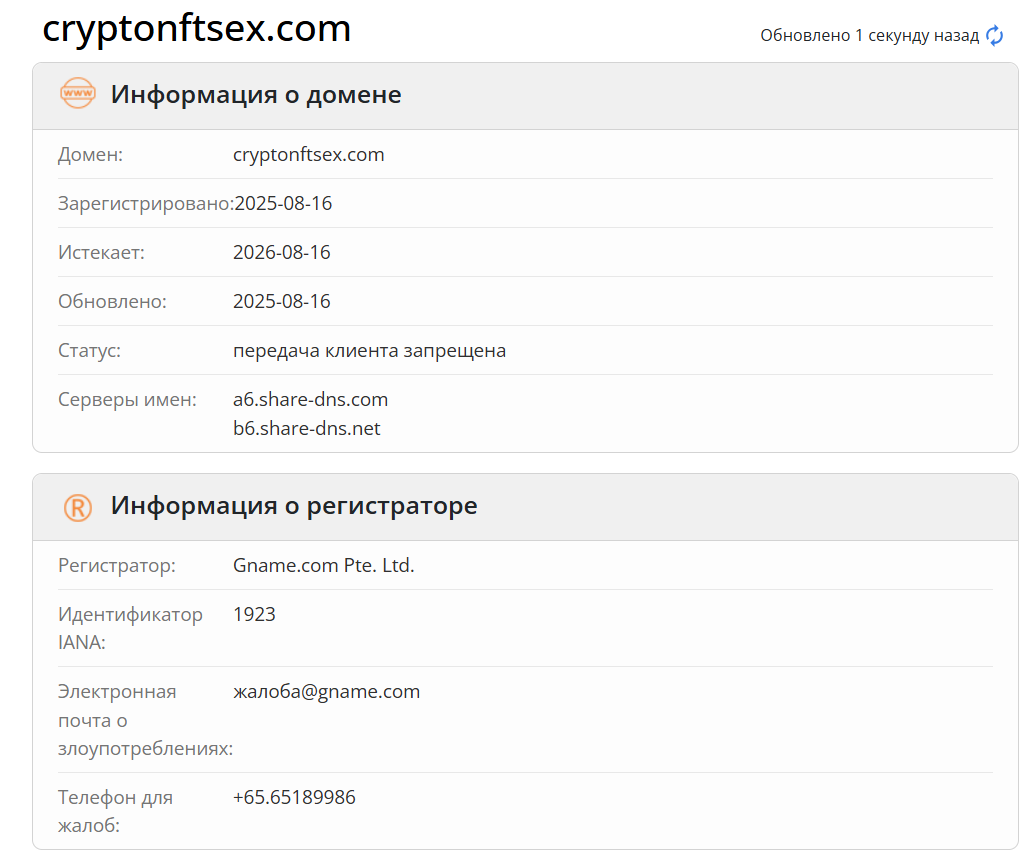This screenshot has width=1033, height=860.
Task: Click expiry date 2026-08-16
Action: tap(282, 252)
